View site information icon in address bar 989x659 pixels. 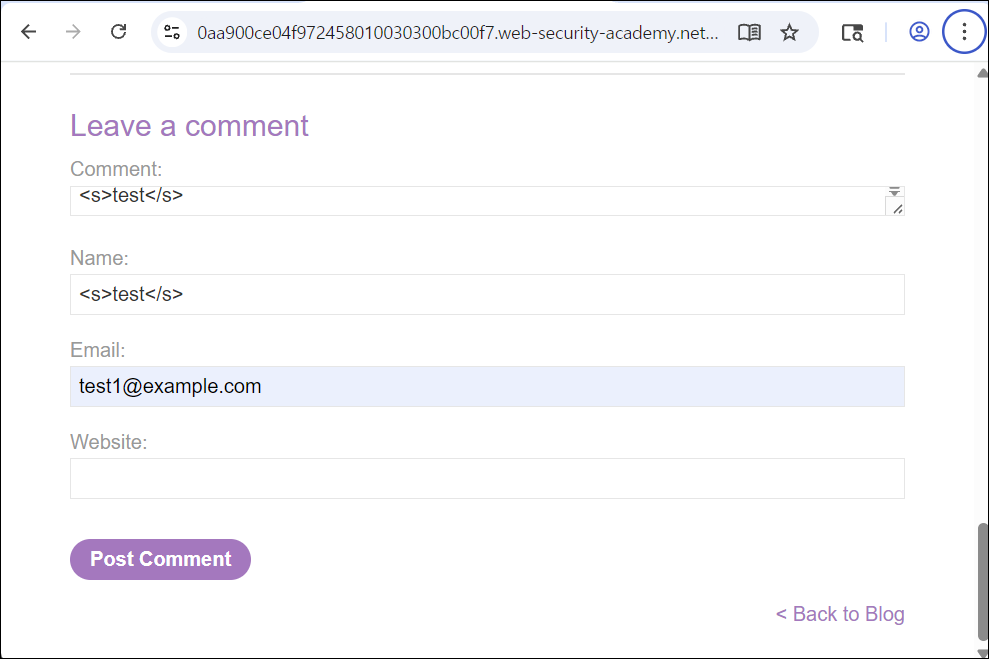172,32
